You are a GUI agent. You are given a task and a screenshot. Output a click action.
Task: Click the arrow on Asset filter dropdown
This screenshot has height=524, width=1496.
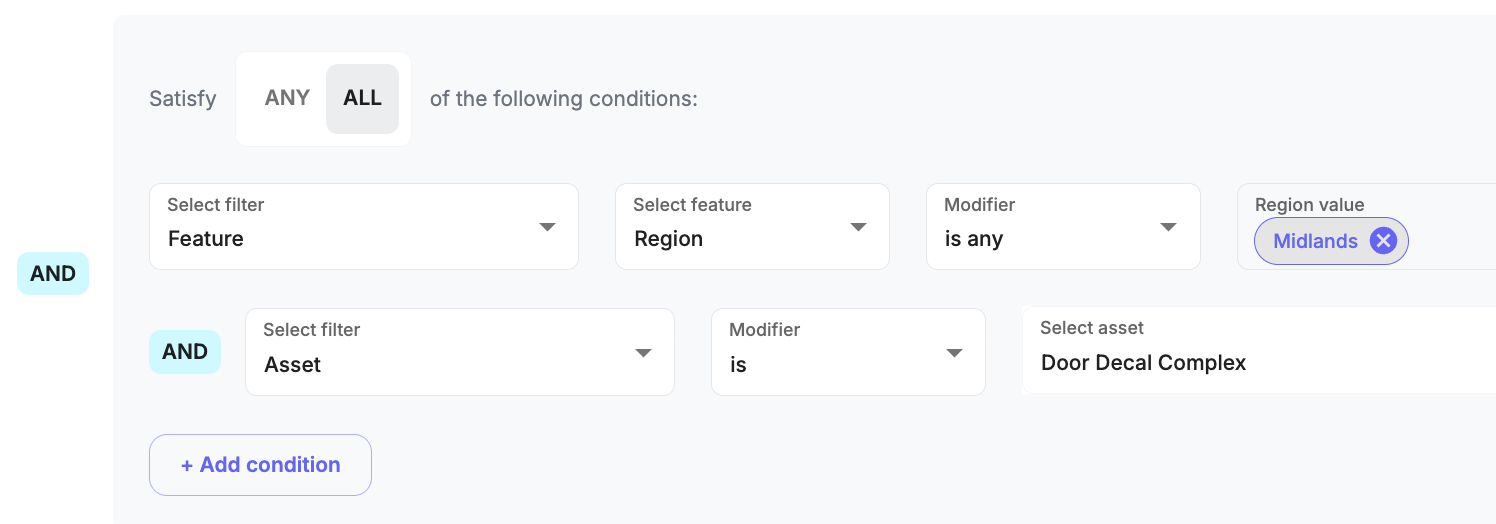point(643,353)
